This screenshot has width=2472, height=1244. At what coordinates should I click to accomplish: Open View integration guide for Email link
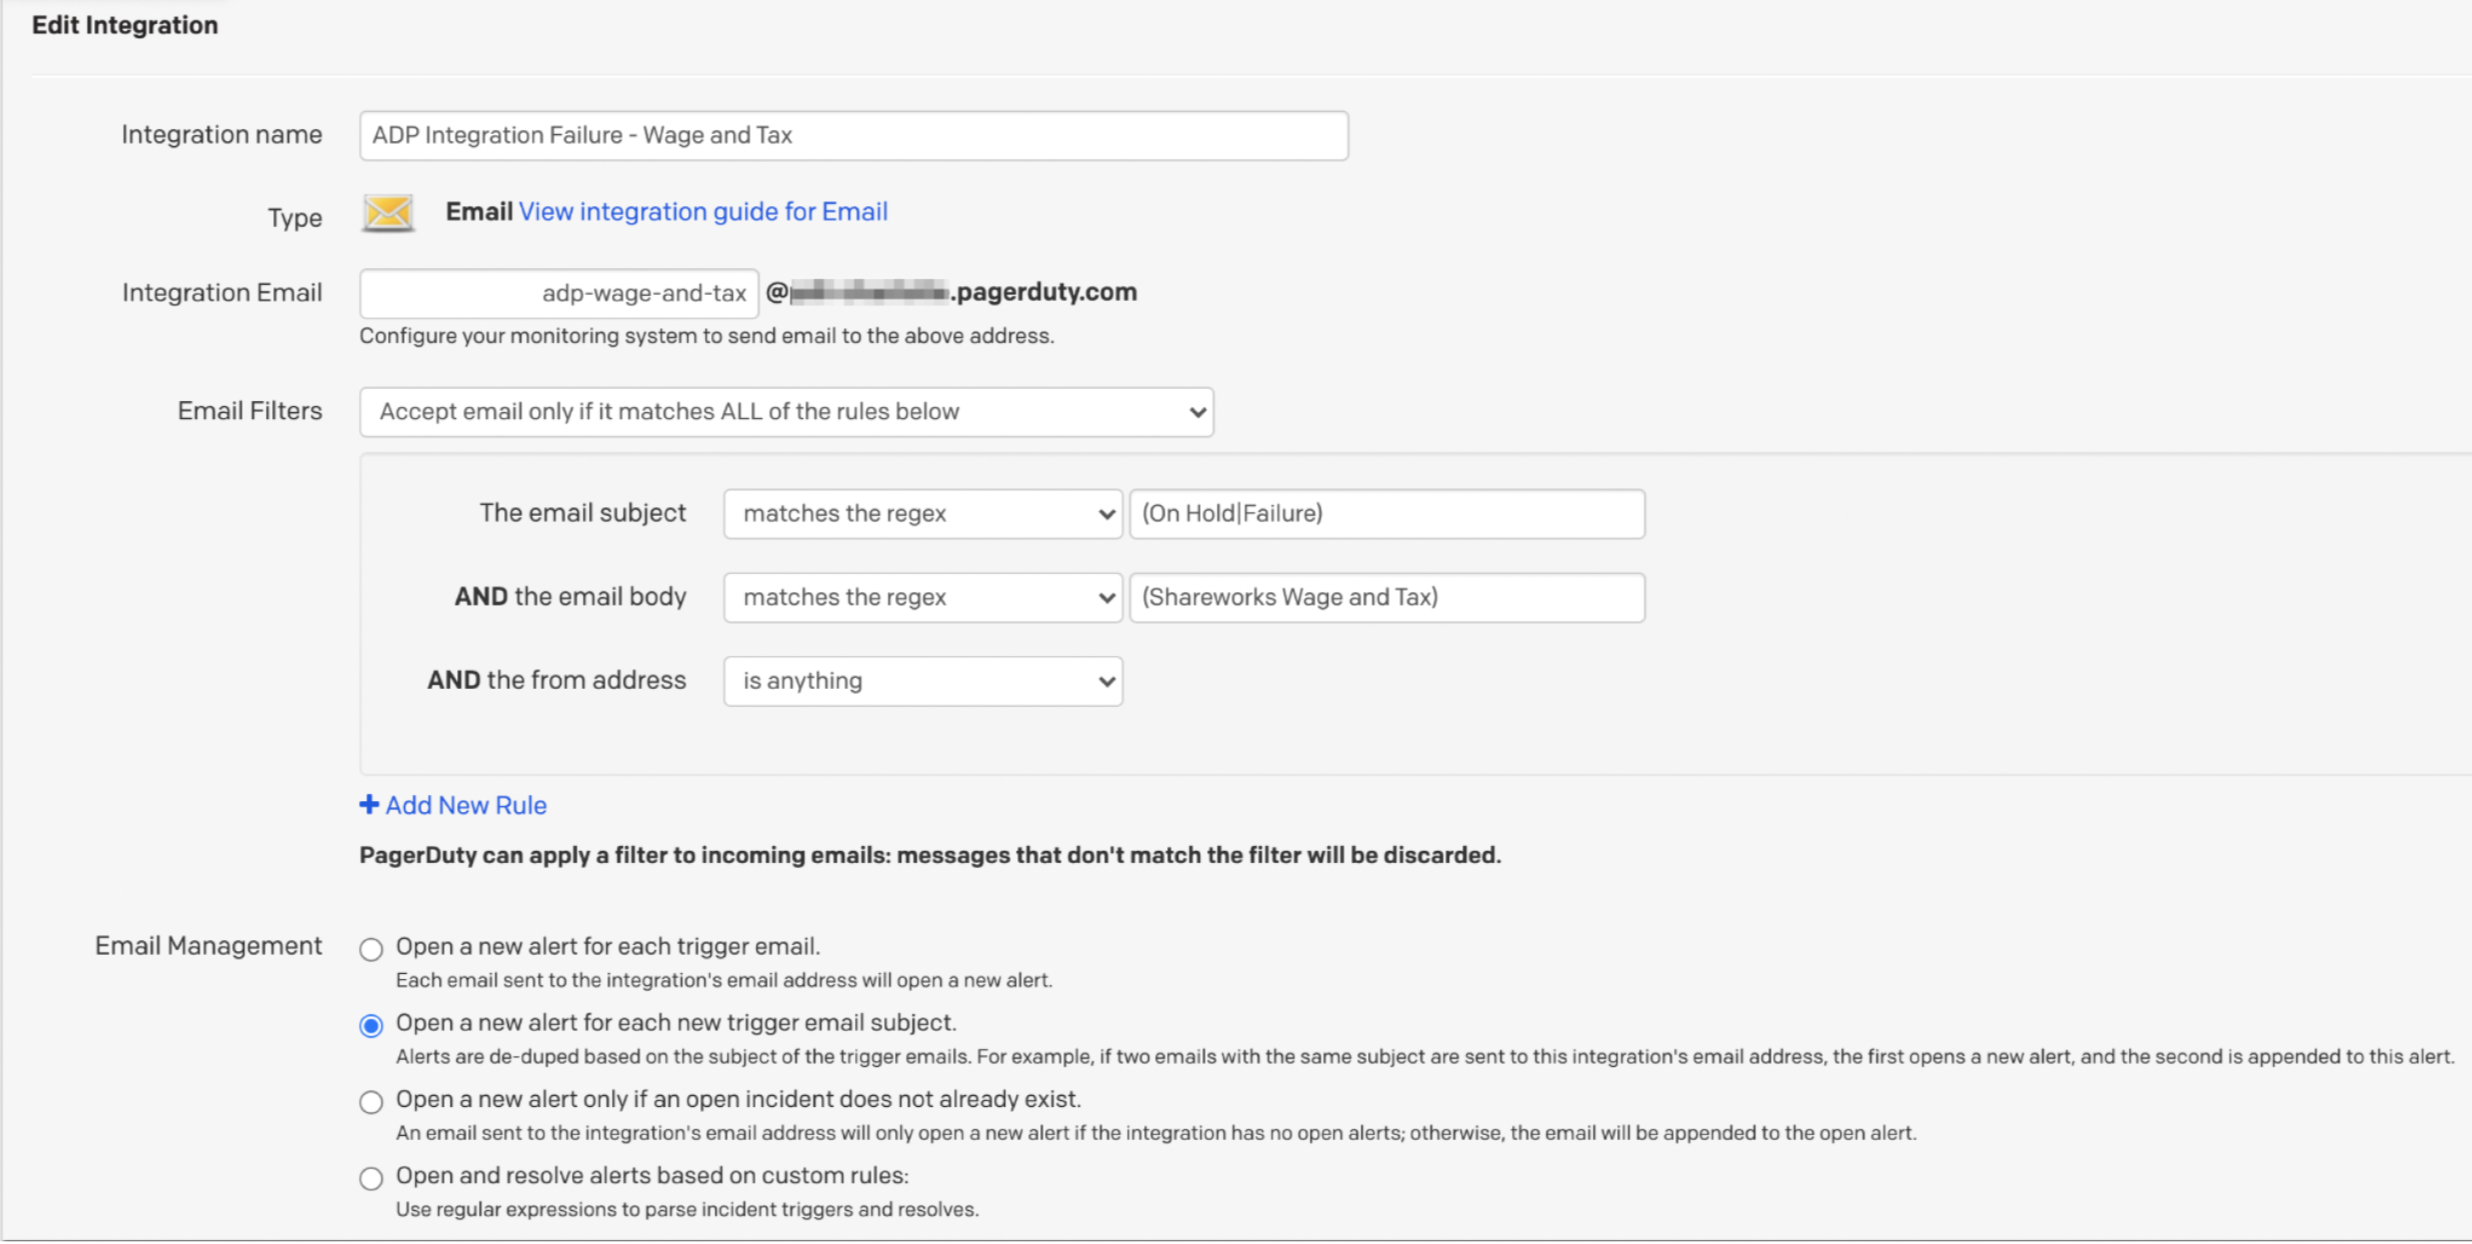702,212
